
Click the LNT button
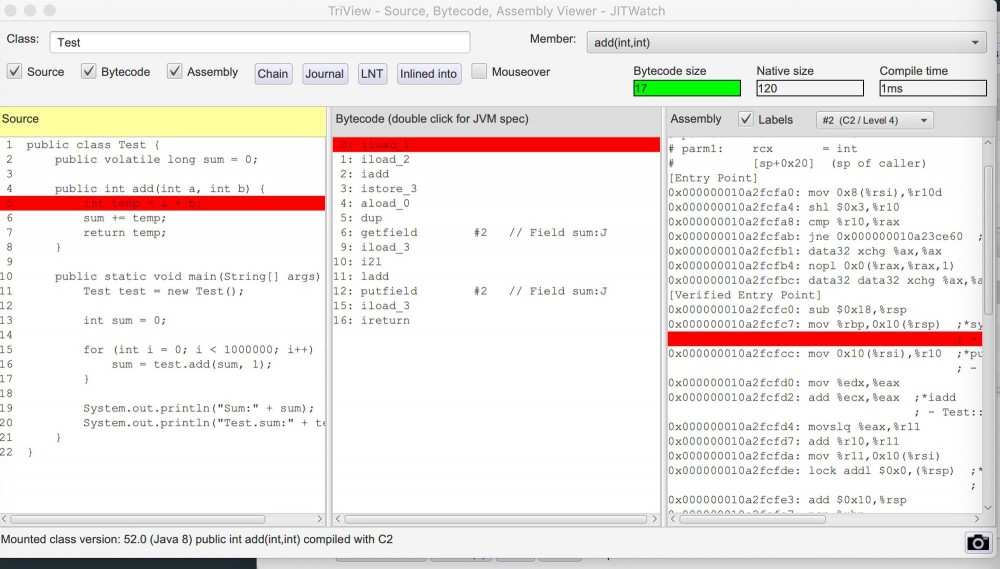(x=372, y=73)
